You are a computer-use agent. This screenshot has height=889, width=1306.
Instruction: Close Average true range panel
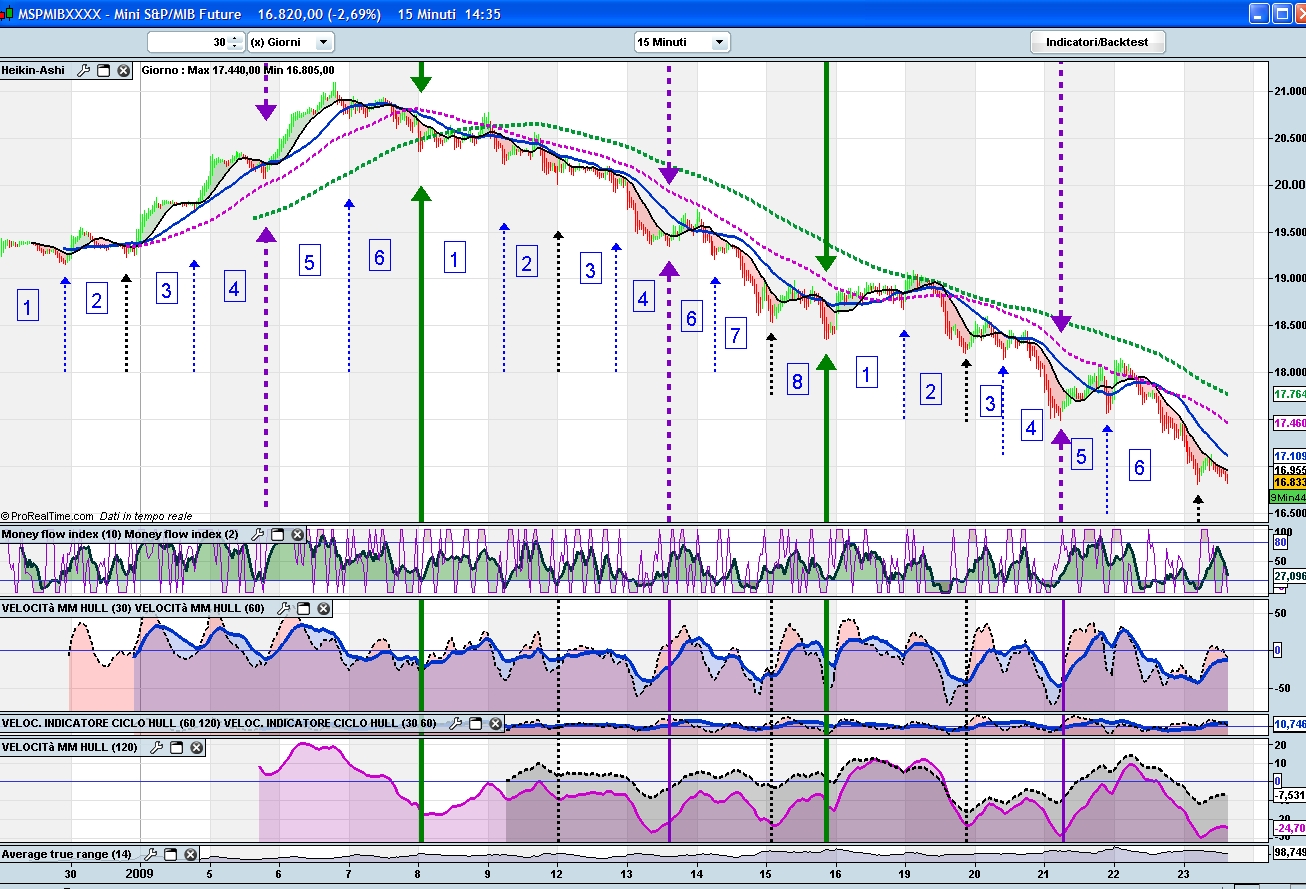(190, 854)
